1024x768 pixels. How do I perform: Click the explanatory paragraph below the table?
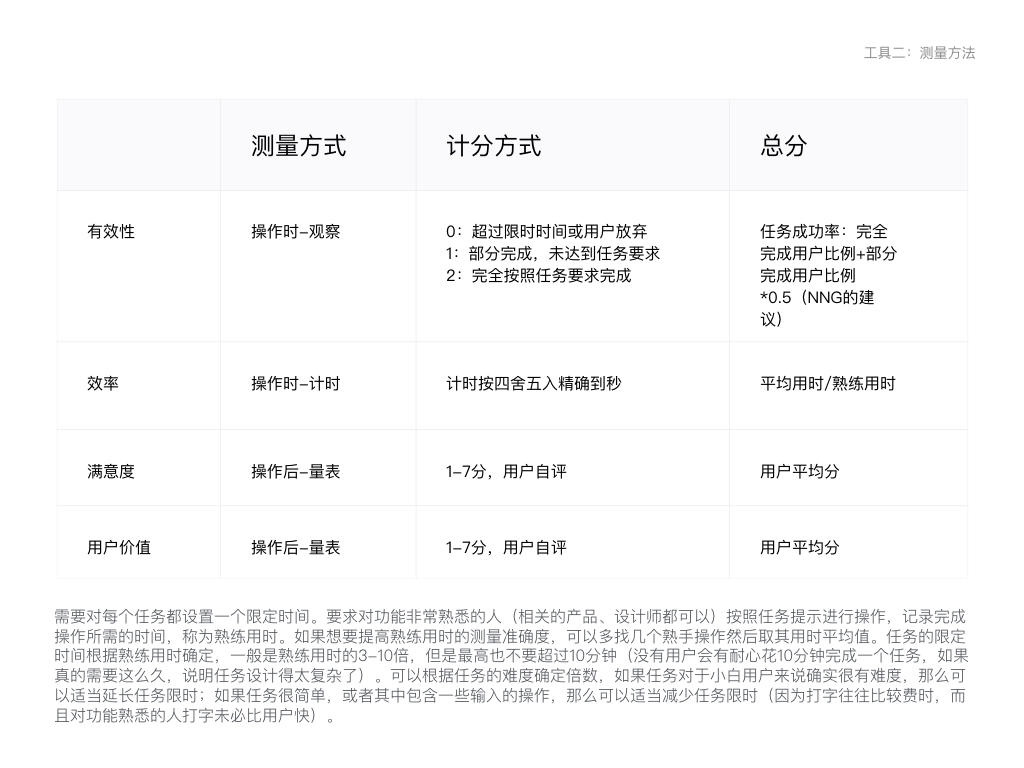[x=511, y=666]
